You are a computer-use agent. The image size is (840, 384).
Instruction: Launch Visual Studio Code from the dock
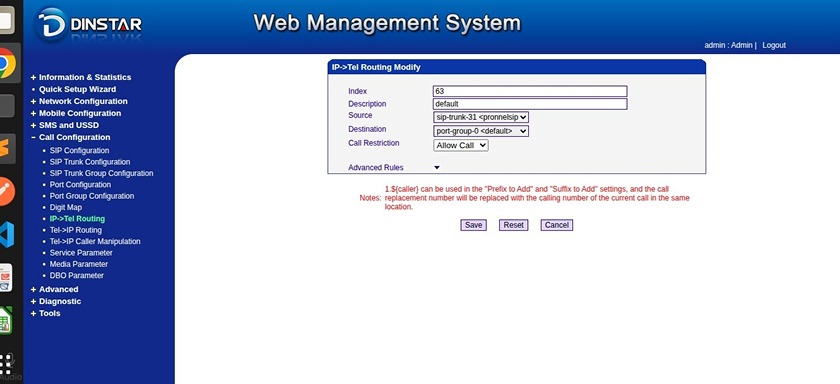(6, 235)
